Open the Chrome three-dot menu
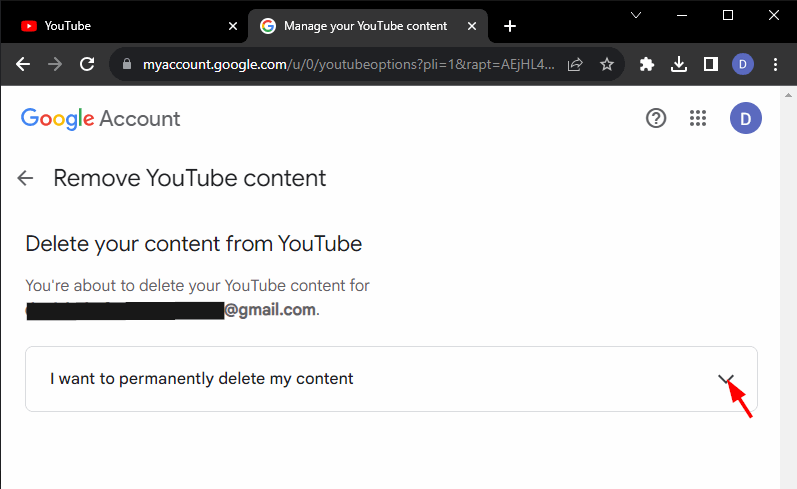The width and height of the screenshot is (797, 489). [x=773, y=64]
